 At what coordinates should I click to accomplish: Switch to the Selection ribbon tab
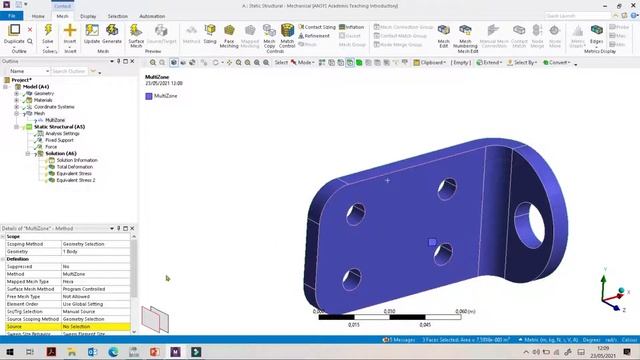pyautogui.click(x=118, y=16)
